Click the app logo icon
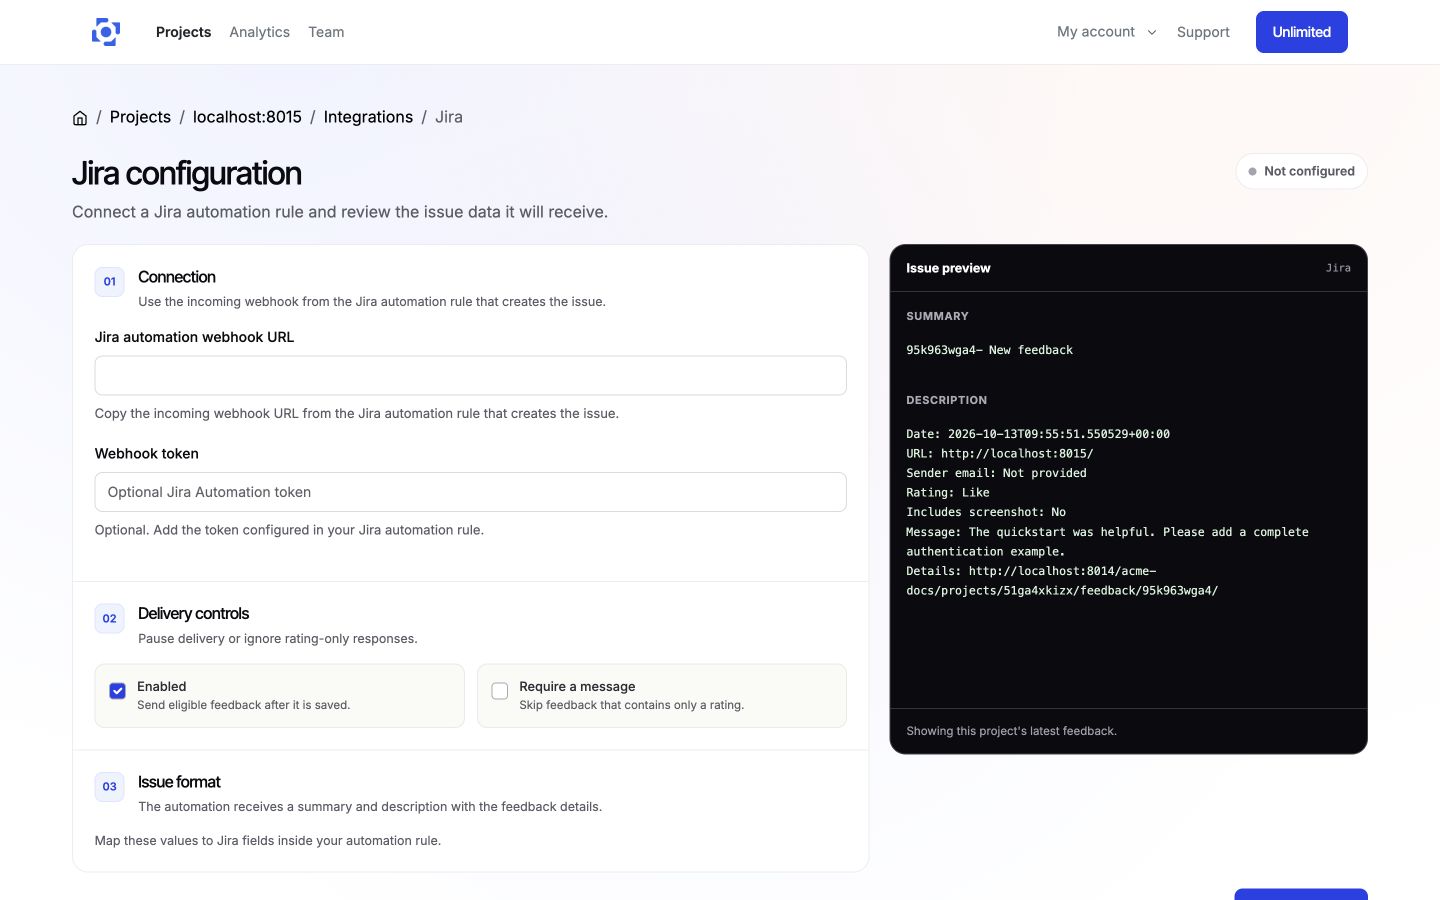Viewport: 1440px width, 900px height. pyautogui.click(x=106, y=32)
